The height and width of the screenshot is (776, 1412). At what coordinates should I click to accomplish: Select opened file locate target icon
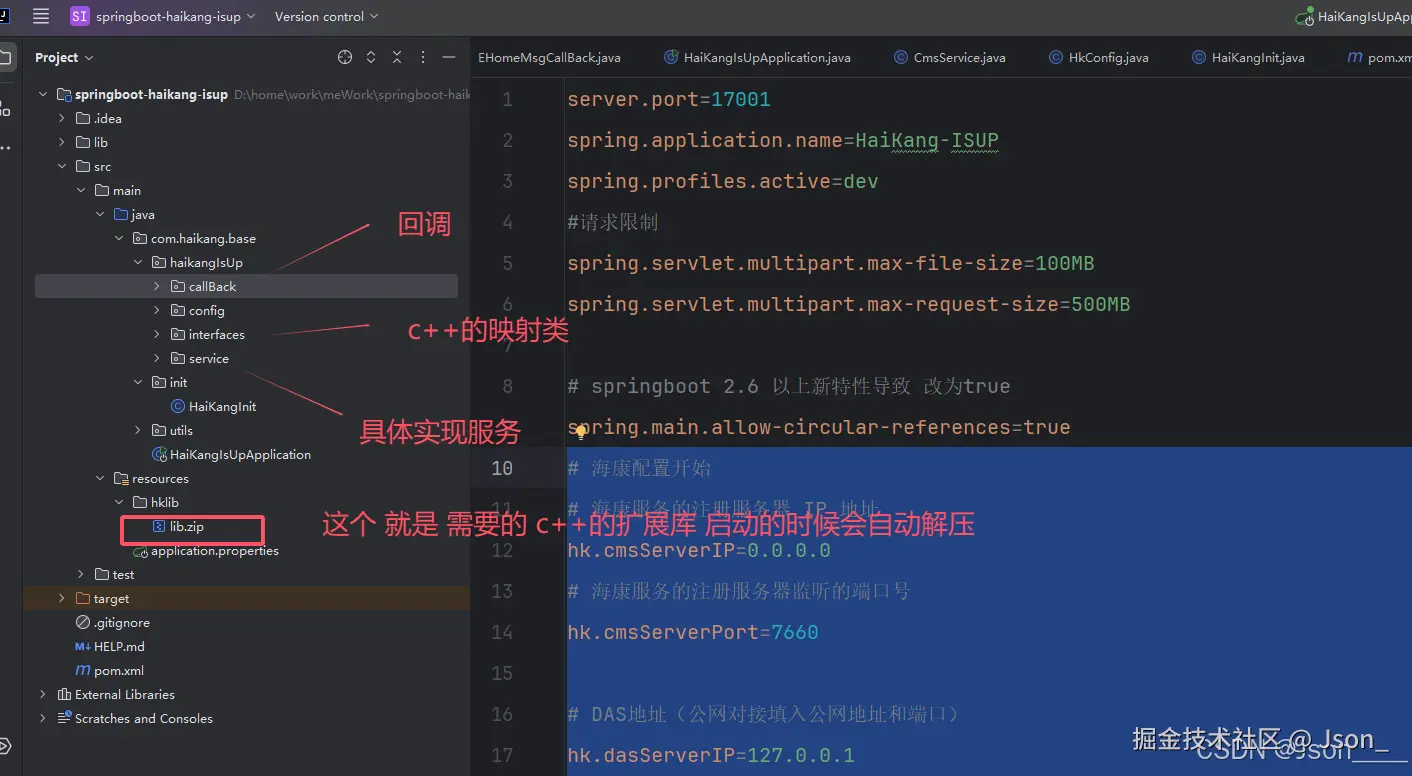pos(345,57)
